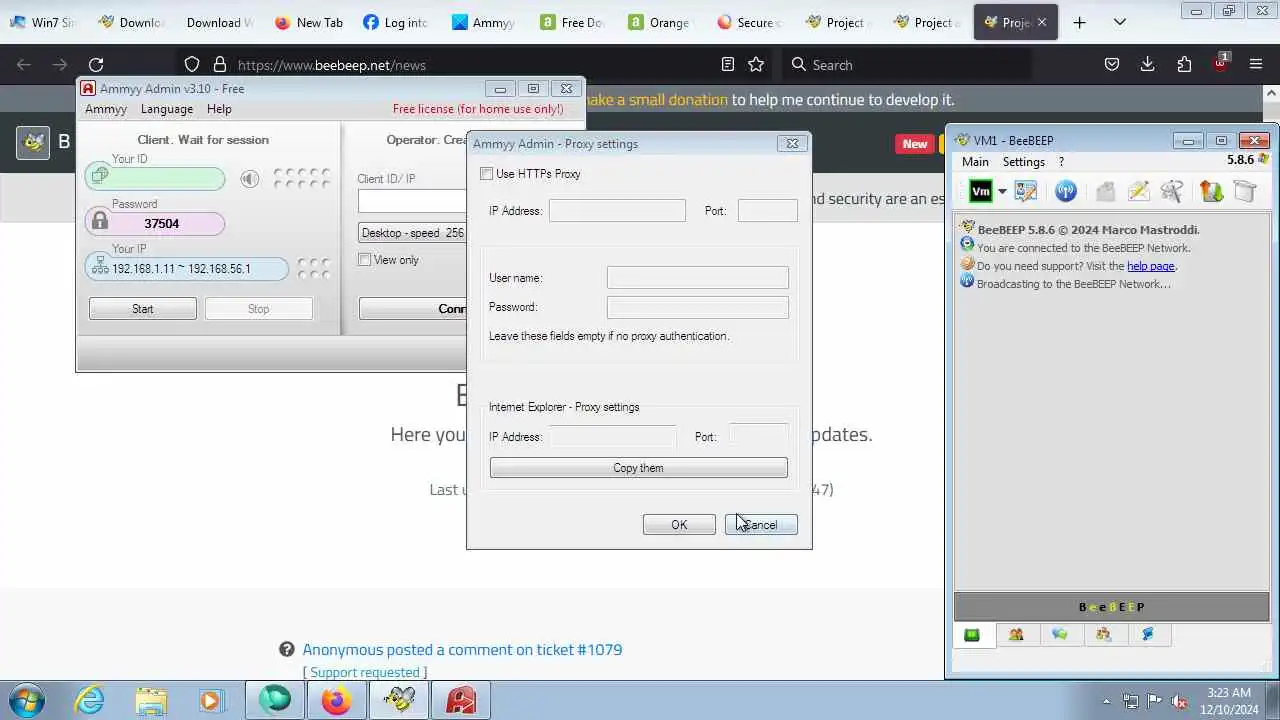Click the proxy User name field
This screenshot has height=720, width=1280.
[x=697, y=277]
